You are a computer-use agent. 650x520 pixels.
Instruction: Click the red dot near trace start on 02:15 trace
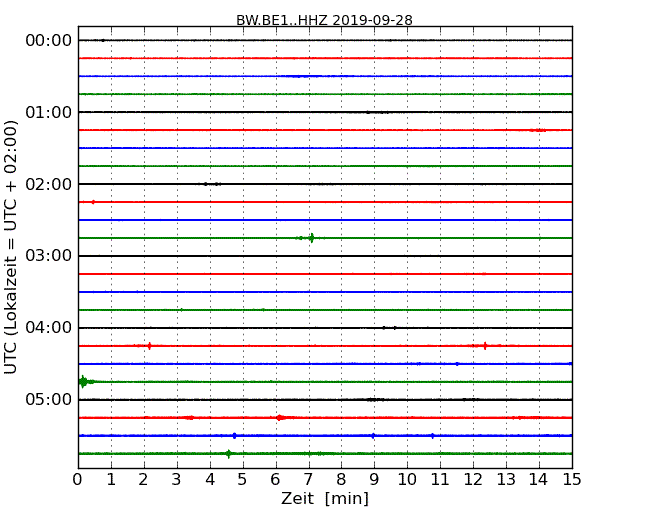pos(93,202)
